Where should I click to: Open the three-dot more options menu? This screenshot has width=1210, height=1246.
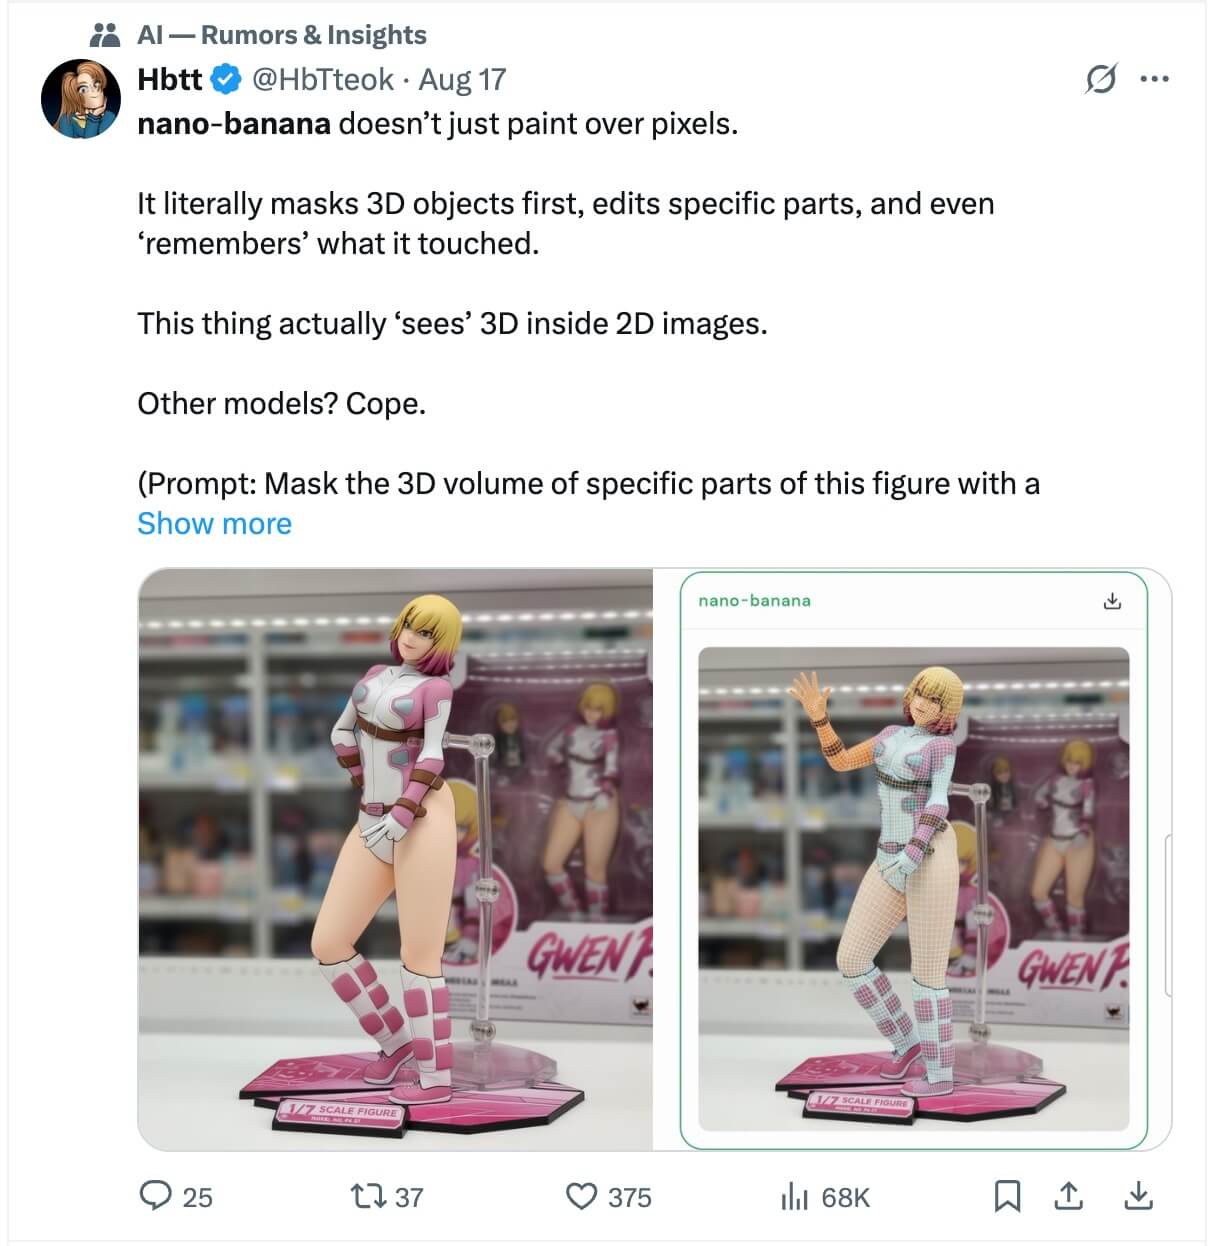pos(1154,79)
